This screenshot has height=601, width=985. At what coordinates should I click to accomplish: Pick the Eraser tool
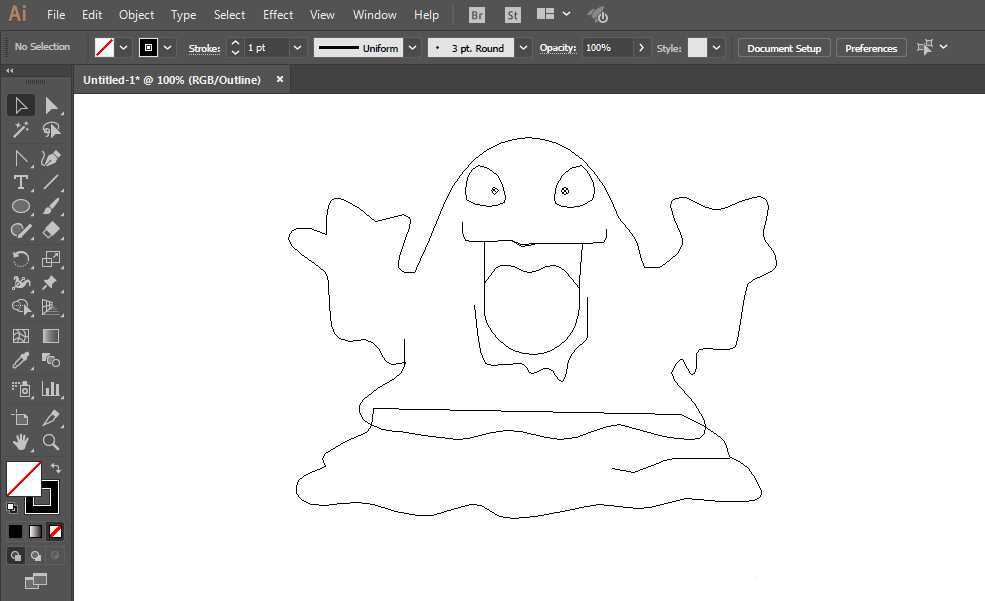click(52, 230)
